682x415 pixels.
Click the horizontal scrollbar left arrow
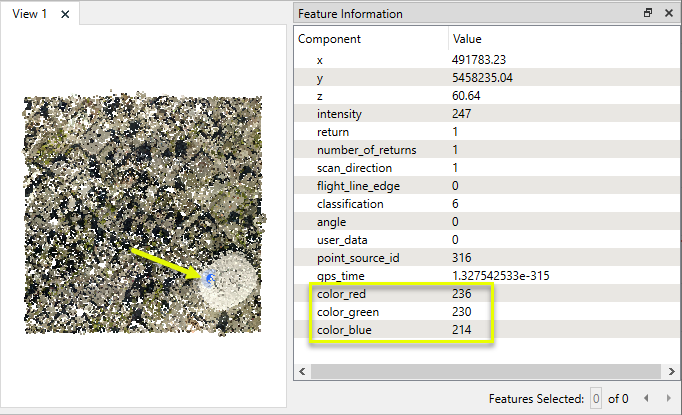pos(302,371)
